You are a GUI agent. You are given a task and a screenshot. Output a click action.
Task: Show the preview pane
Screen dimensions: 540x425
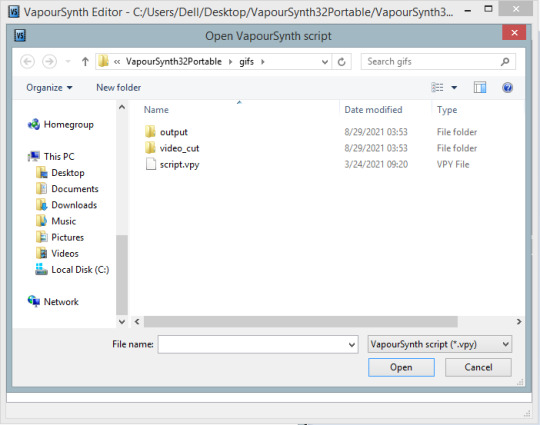480,87
